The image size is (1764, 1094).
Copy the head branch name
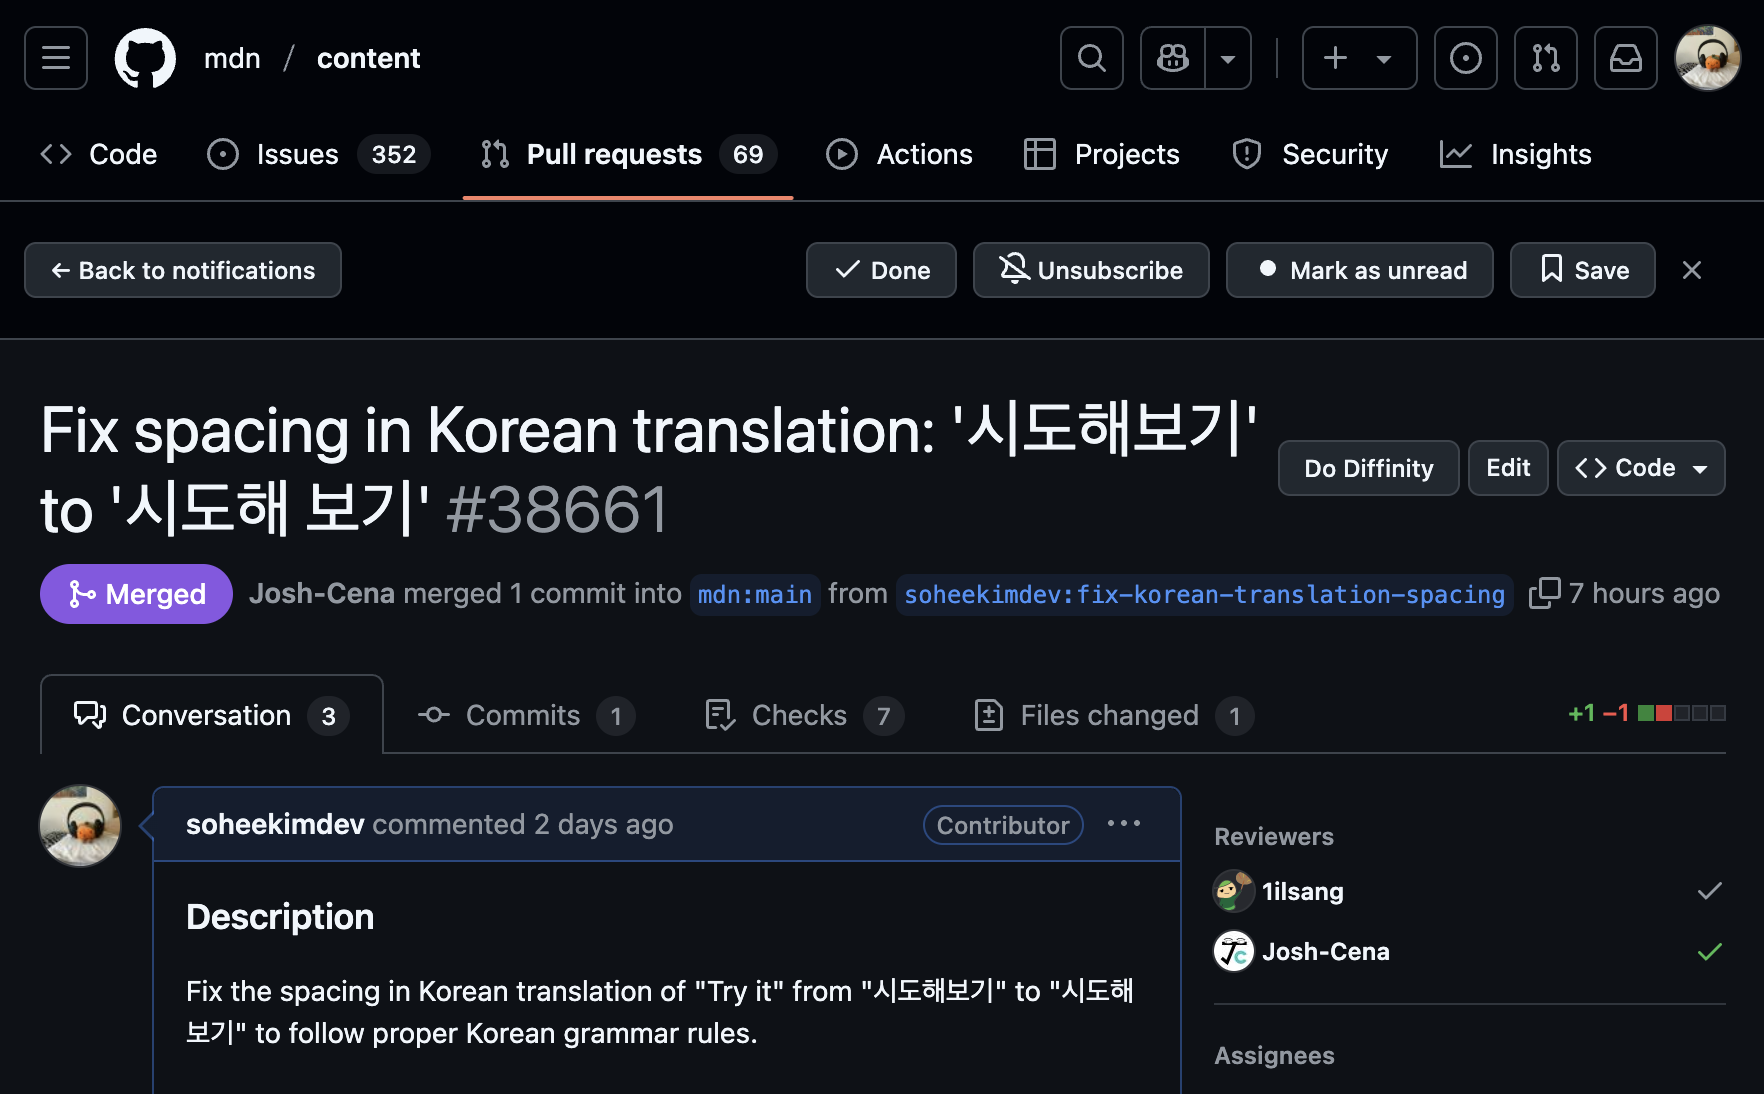tap(1544, 593)
